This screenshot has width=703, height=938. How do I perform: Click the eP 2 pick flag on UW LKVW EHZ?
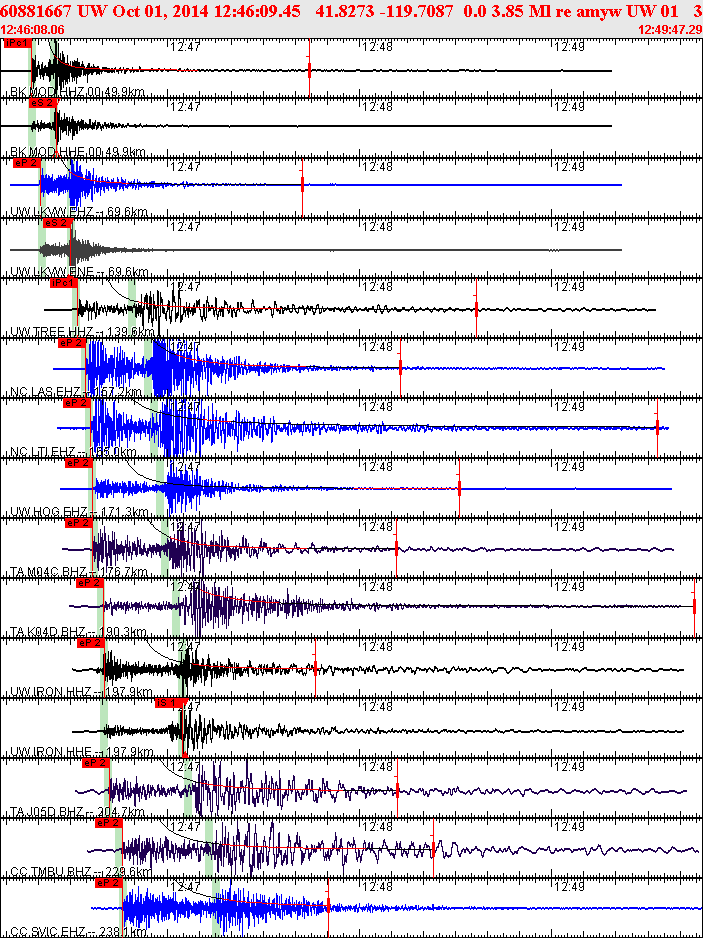click(27, 163)
